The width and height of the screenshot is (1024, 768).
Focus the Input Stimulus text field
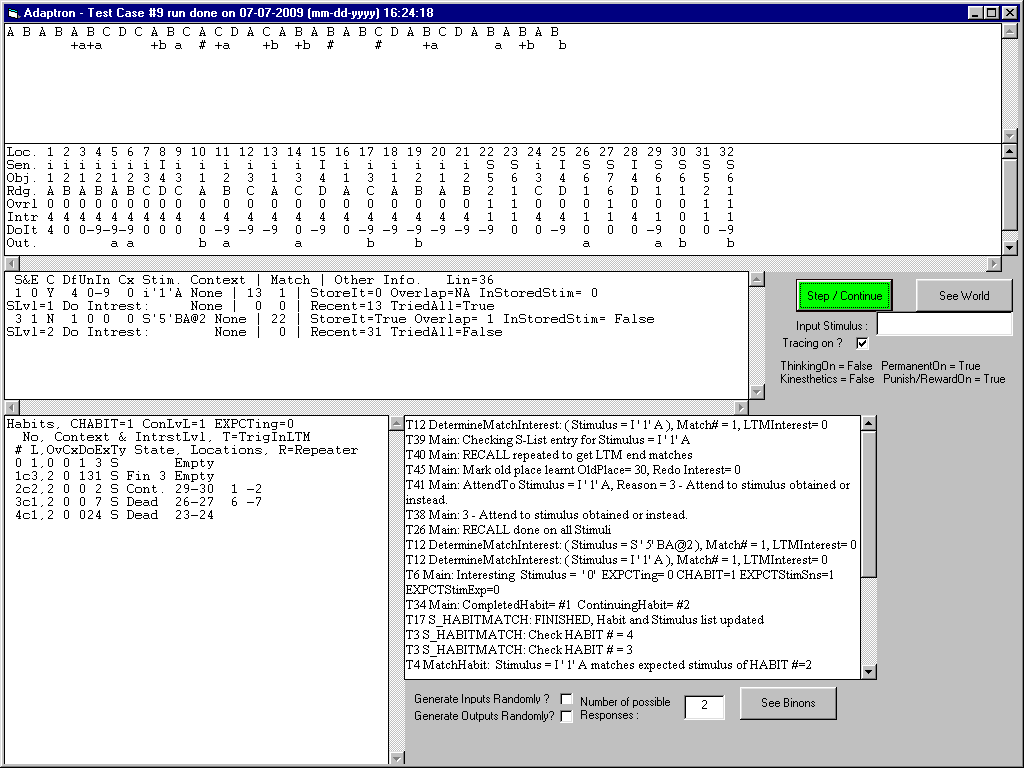(944, 325)
